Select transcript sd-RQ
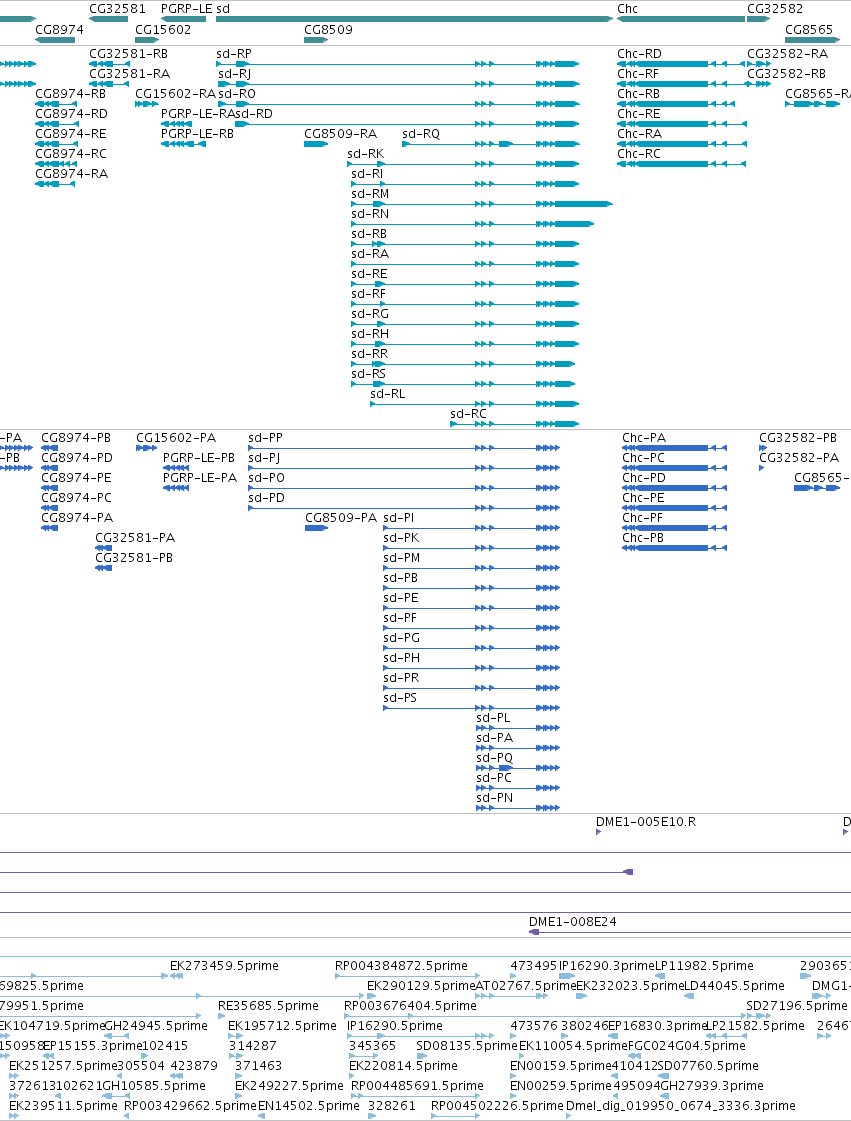851x1121 pixels. point(491,144)
